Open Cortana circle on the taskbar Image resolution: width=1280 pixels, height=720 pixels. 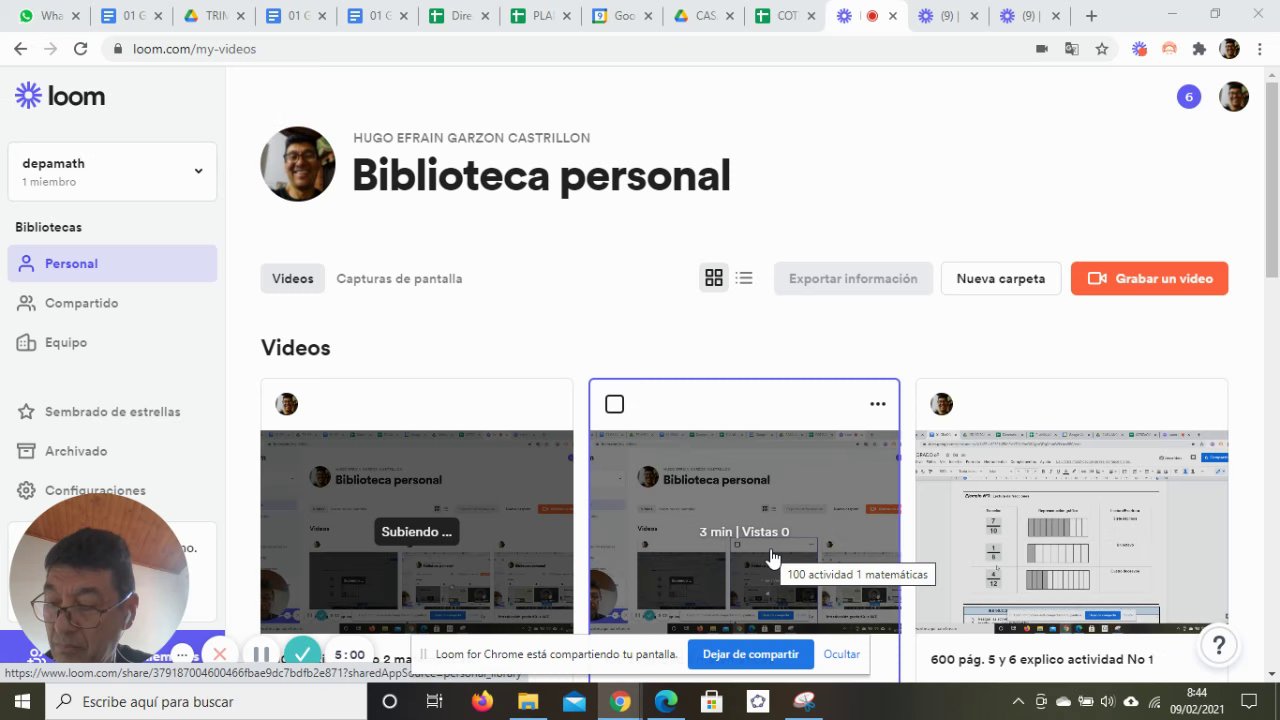(390, 702)
